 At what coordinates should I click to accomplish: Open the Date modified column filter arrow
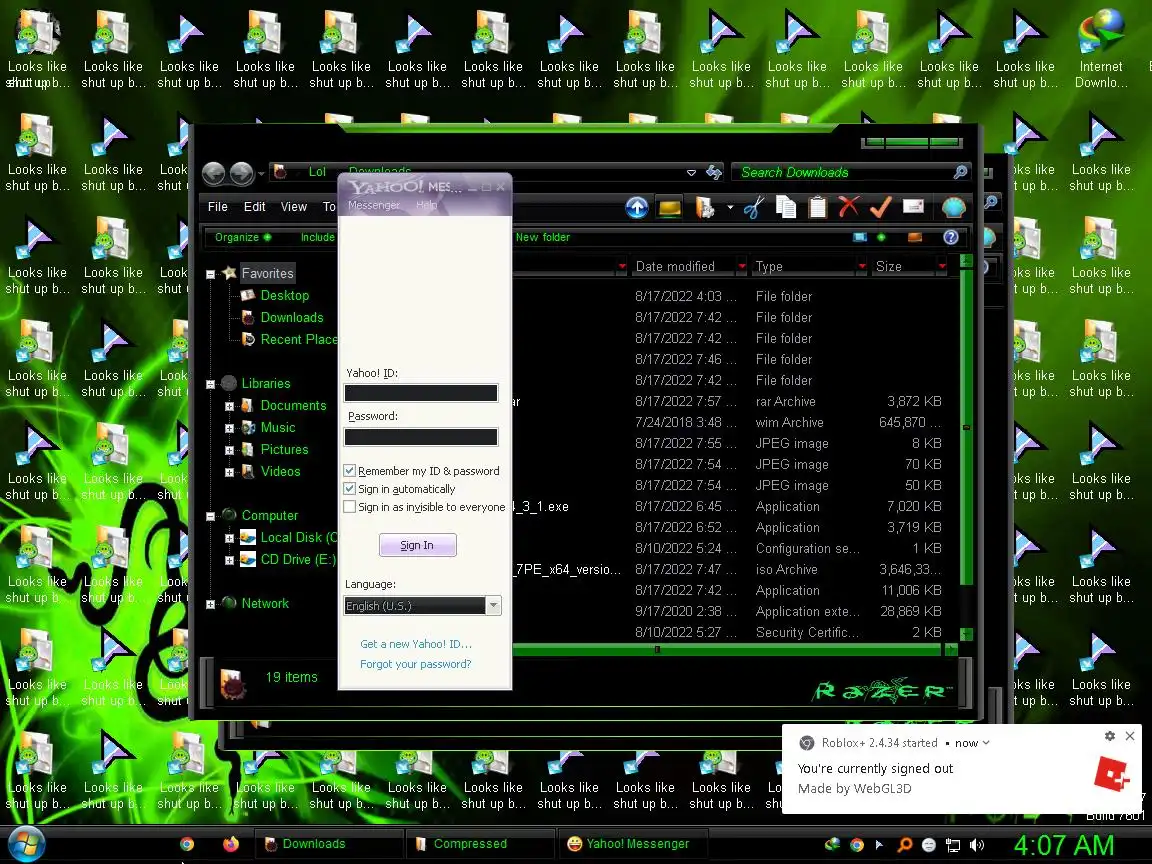click(742, 266)
